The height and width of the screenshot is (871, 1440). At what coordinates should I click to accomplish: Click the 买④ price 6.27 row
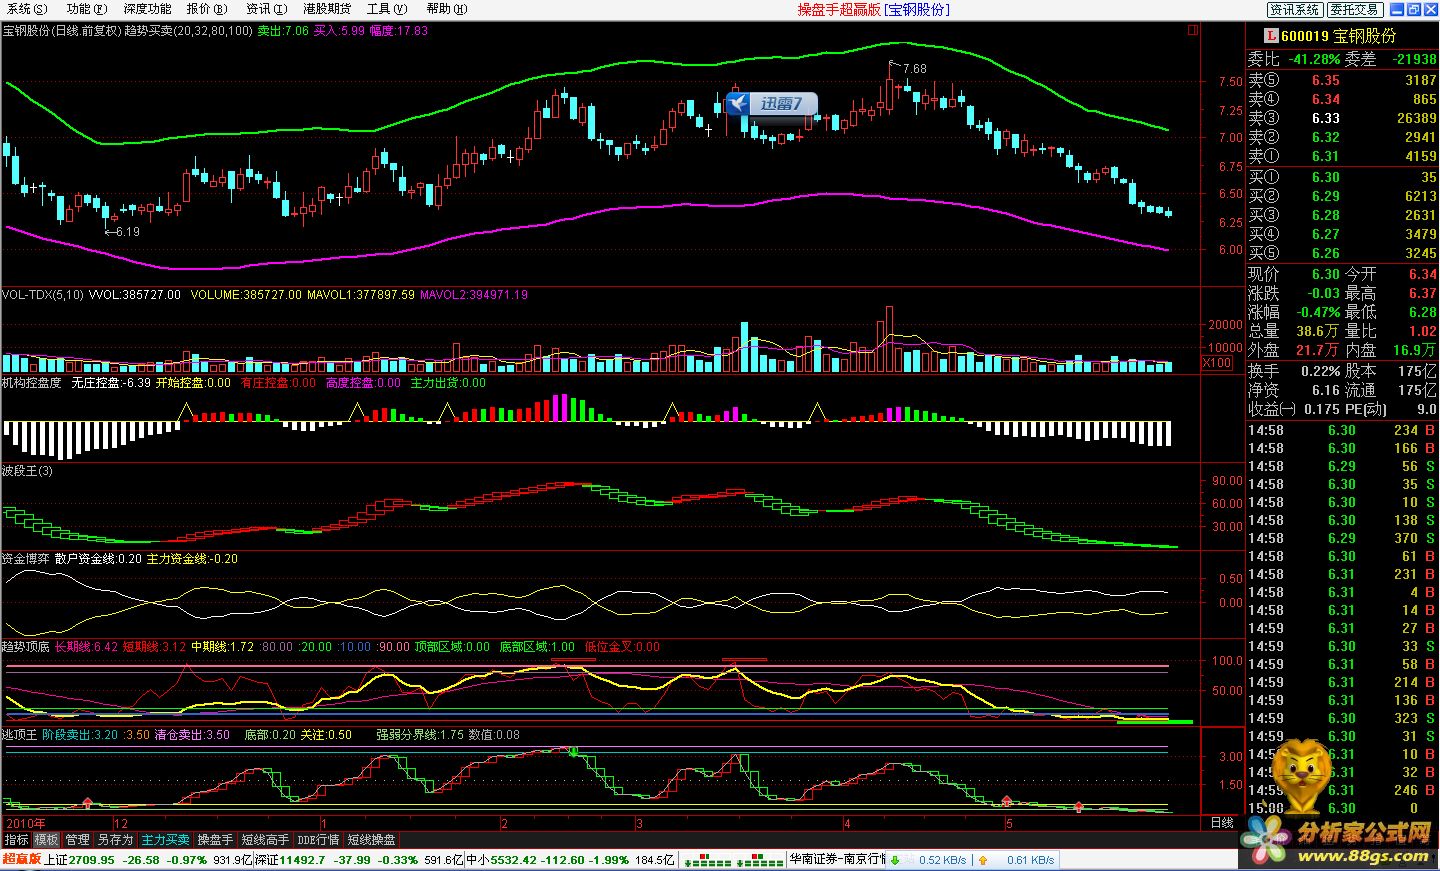point(1342,234)
